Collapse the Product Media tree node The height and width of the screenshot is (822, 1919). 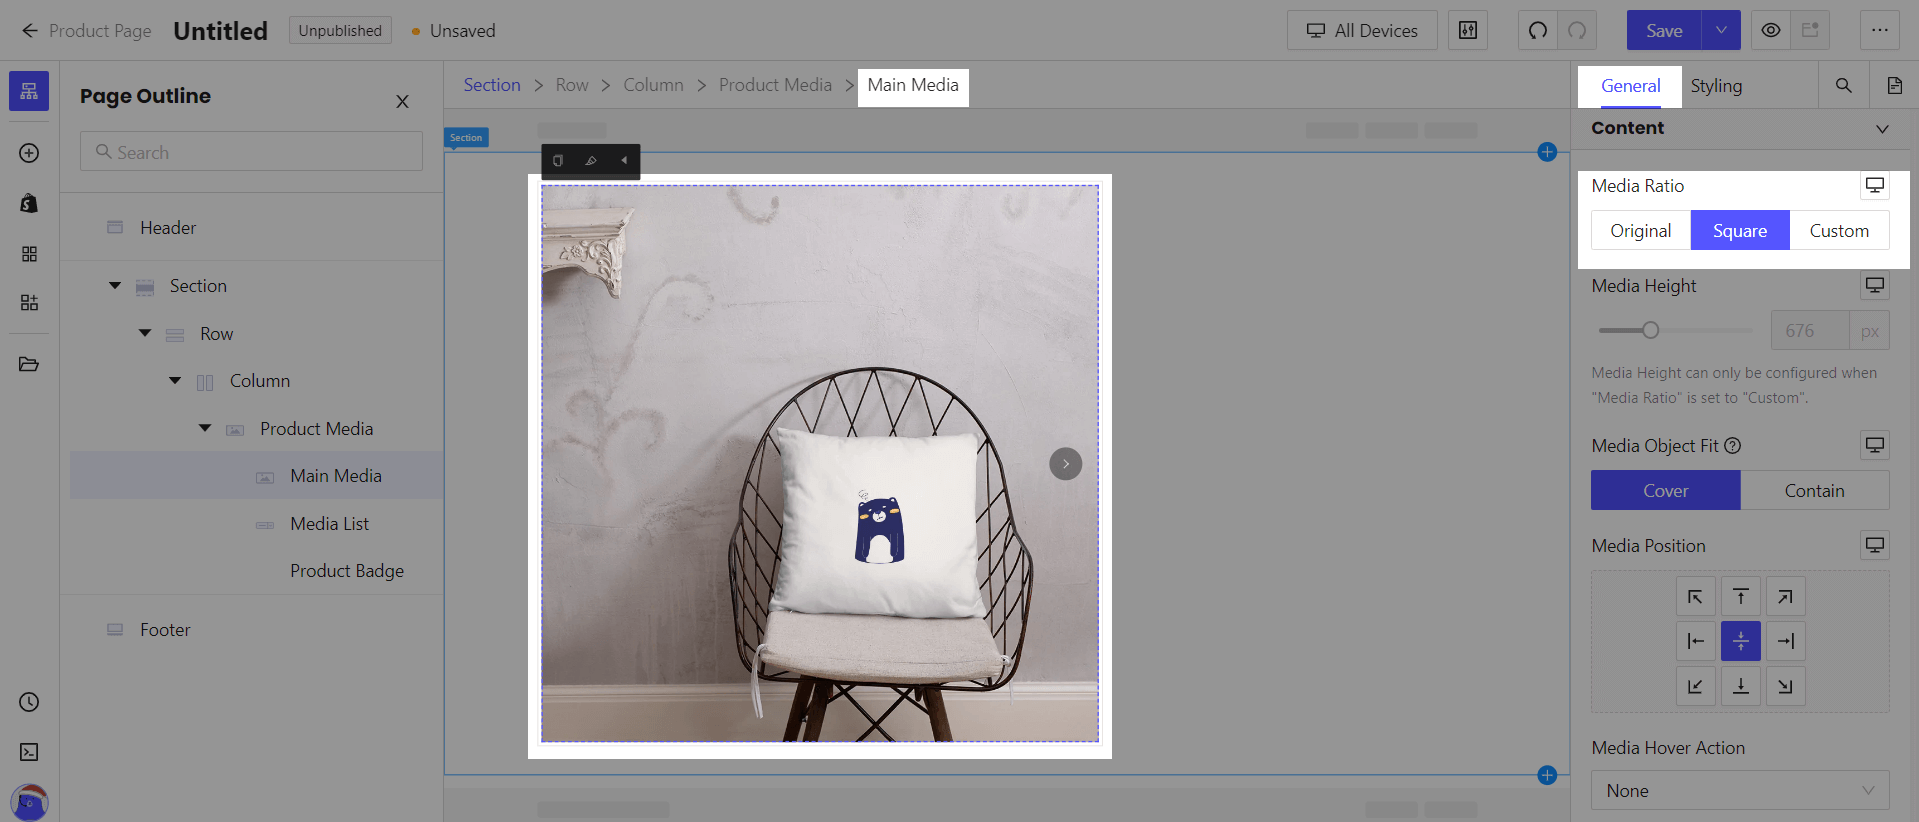point(205,428)
